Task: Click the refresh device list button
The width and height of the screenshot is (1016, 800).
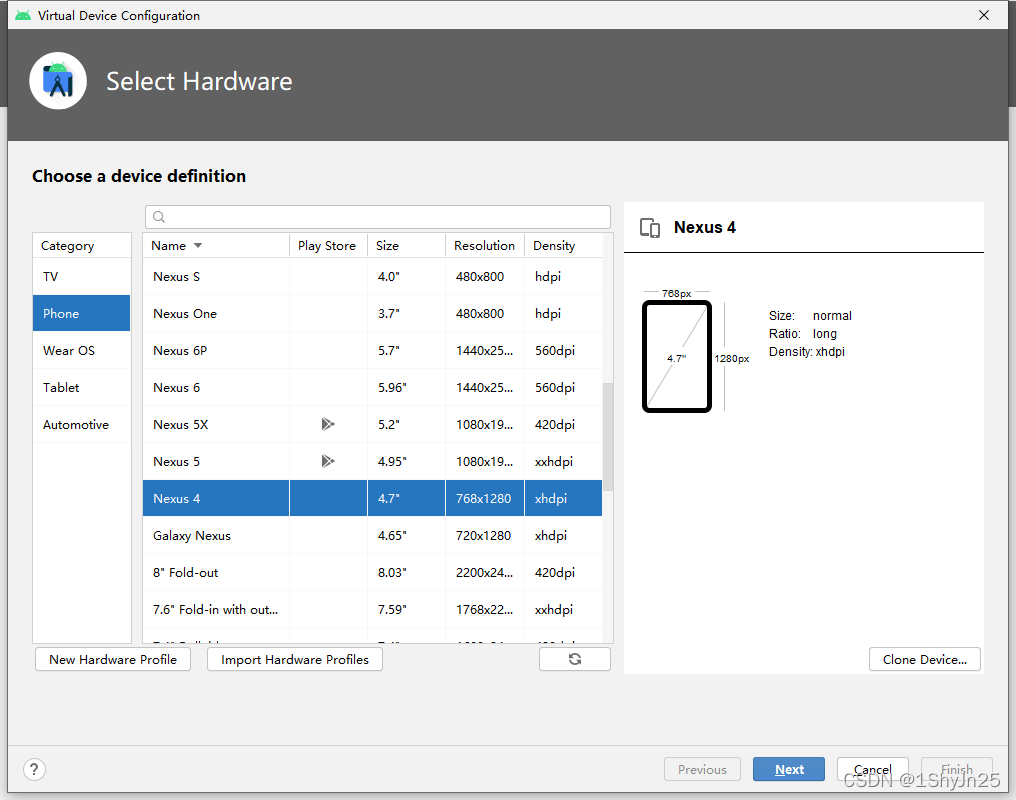Action: [x=575, y=659]
